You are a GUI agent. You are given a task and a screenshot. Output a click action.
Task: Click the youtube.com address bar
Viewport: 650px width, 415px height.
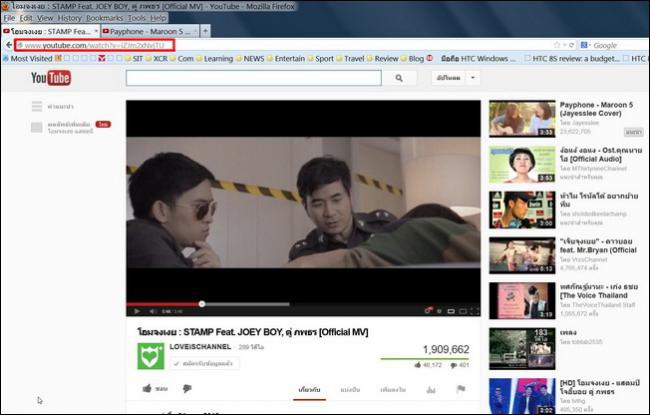[x=95, y=45]
